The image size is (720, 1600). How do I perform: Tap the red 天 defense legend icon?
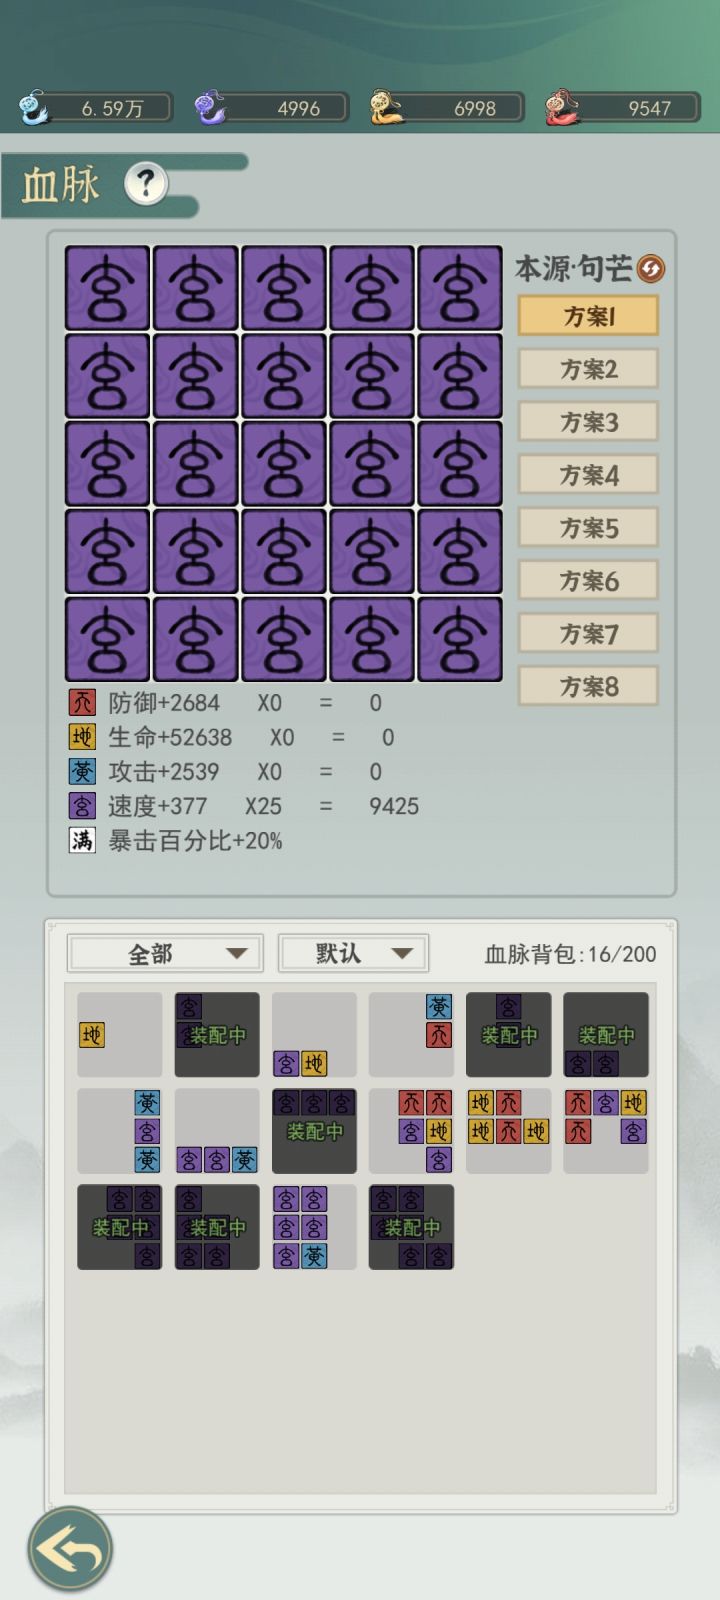click(x=82, y=703)
